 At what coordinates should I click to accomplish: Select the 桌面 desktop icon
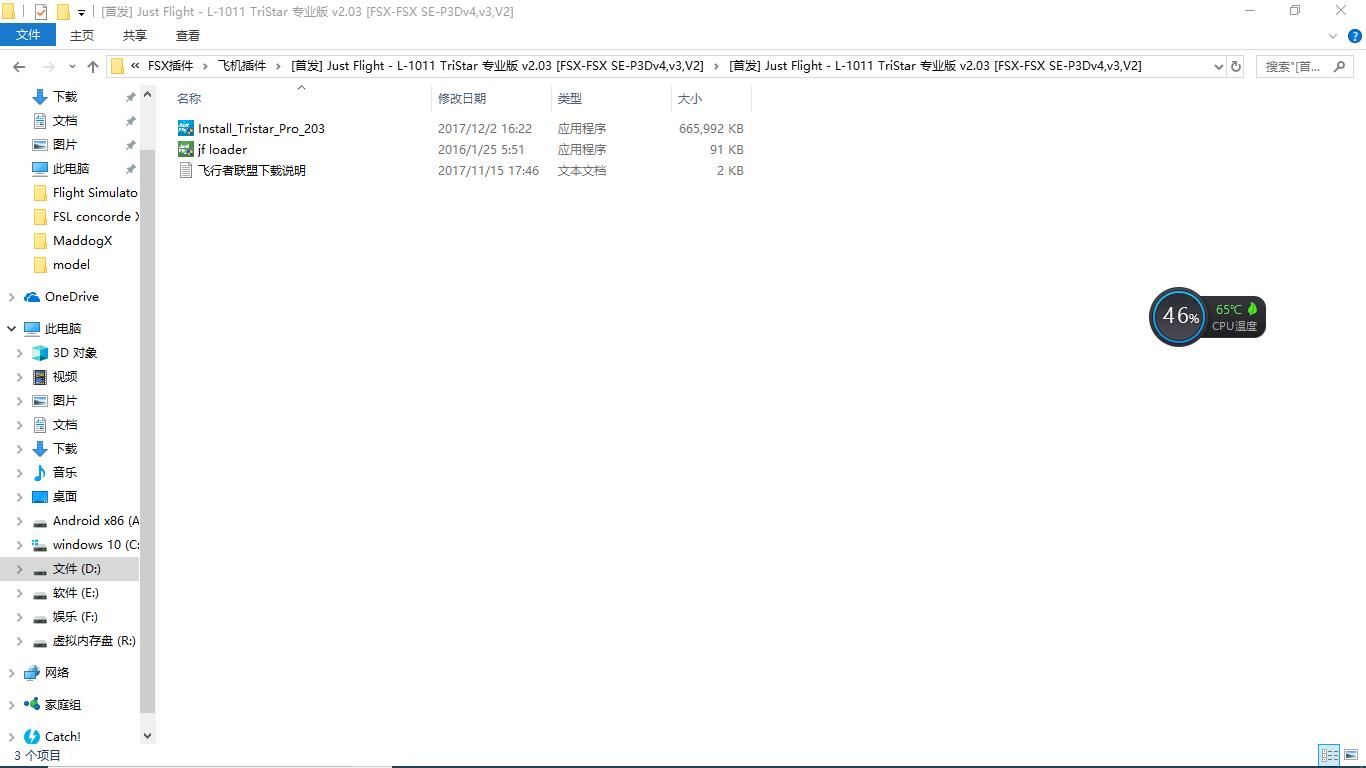[40, 496]
